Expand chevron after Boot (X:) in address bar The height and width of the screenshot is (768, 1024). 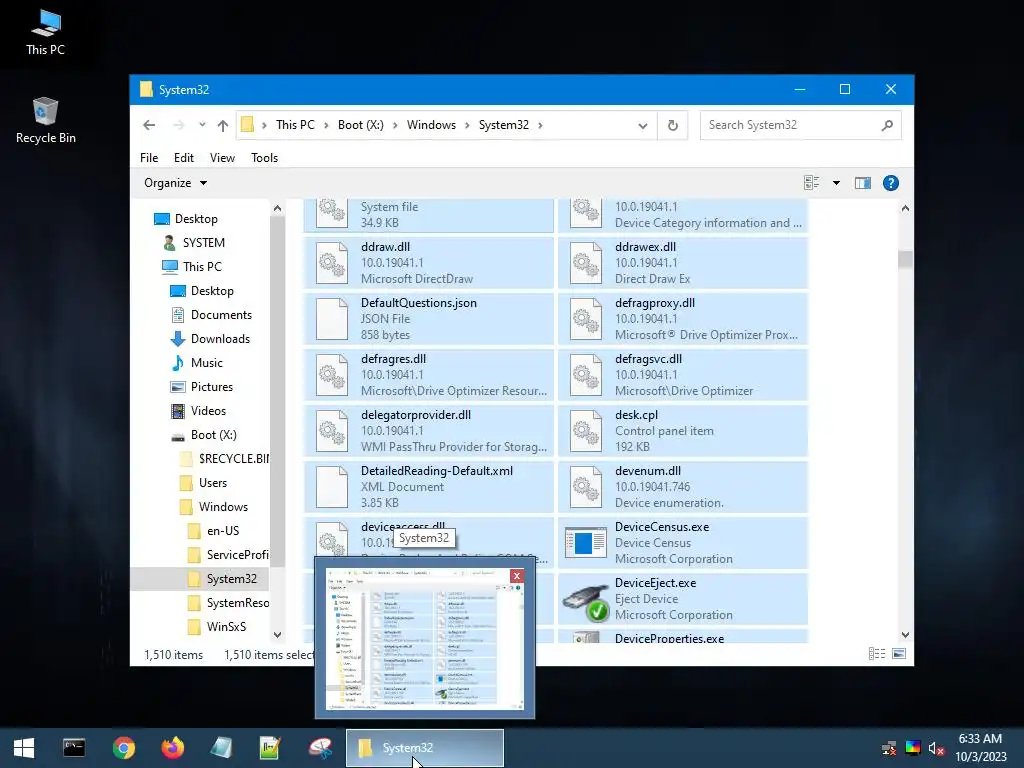coord(395,125)
